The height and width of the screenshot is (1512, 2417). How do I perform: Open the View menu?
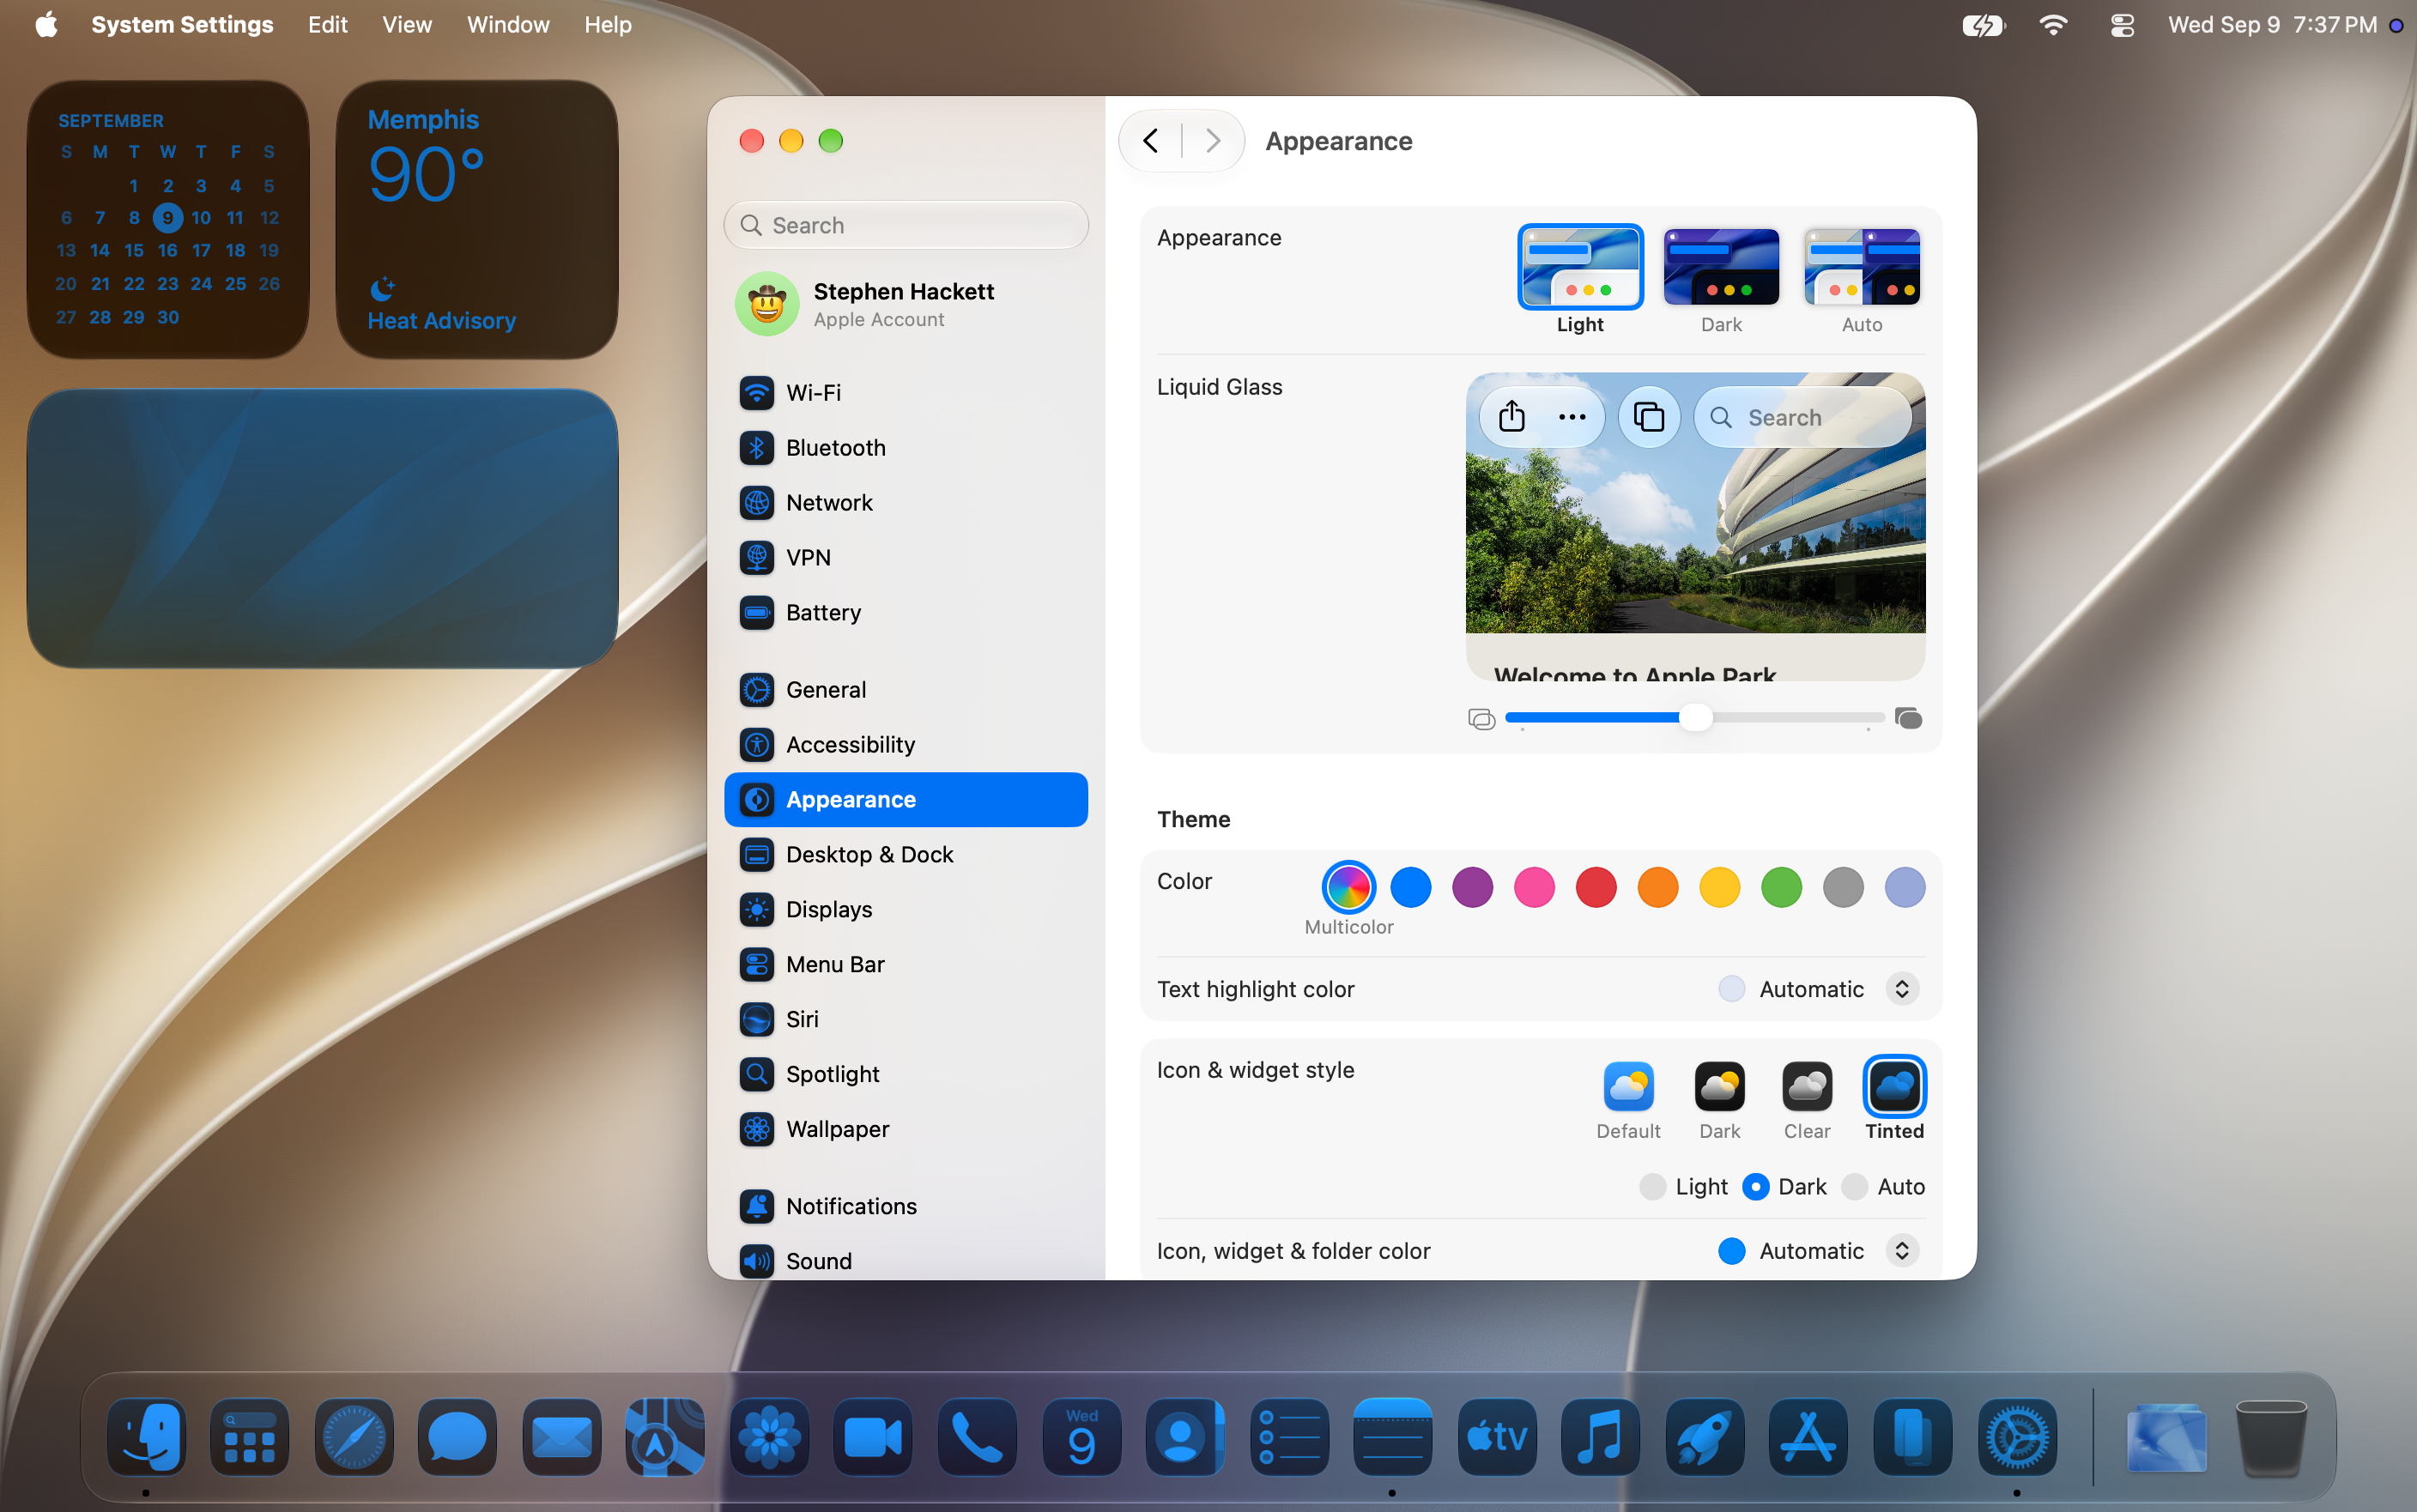tap(406, 25)
